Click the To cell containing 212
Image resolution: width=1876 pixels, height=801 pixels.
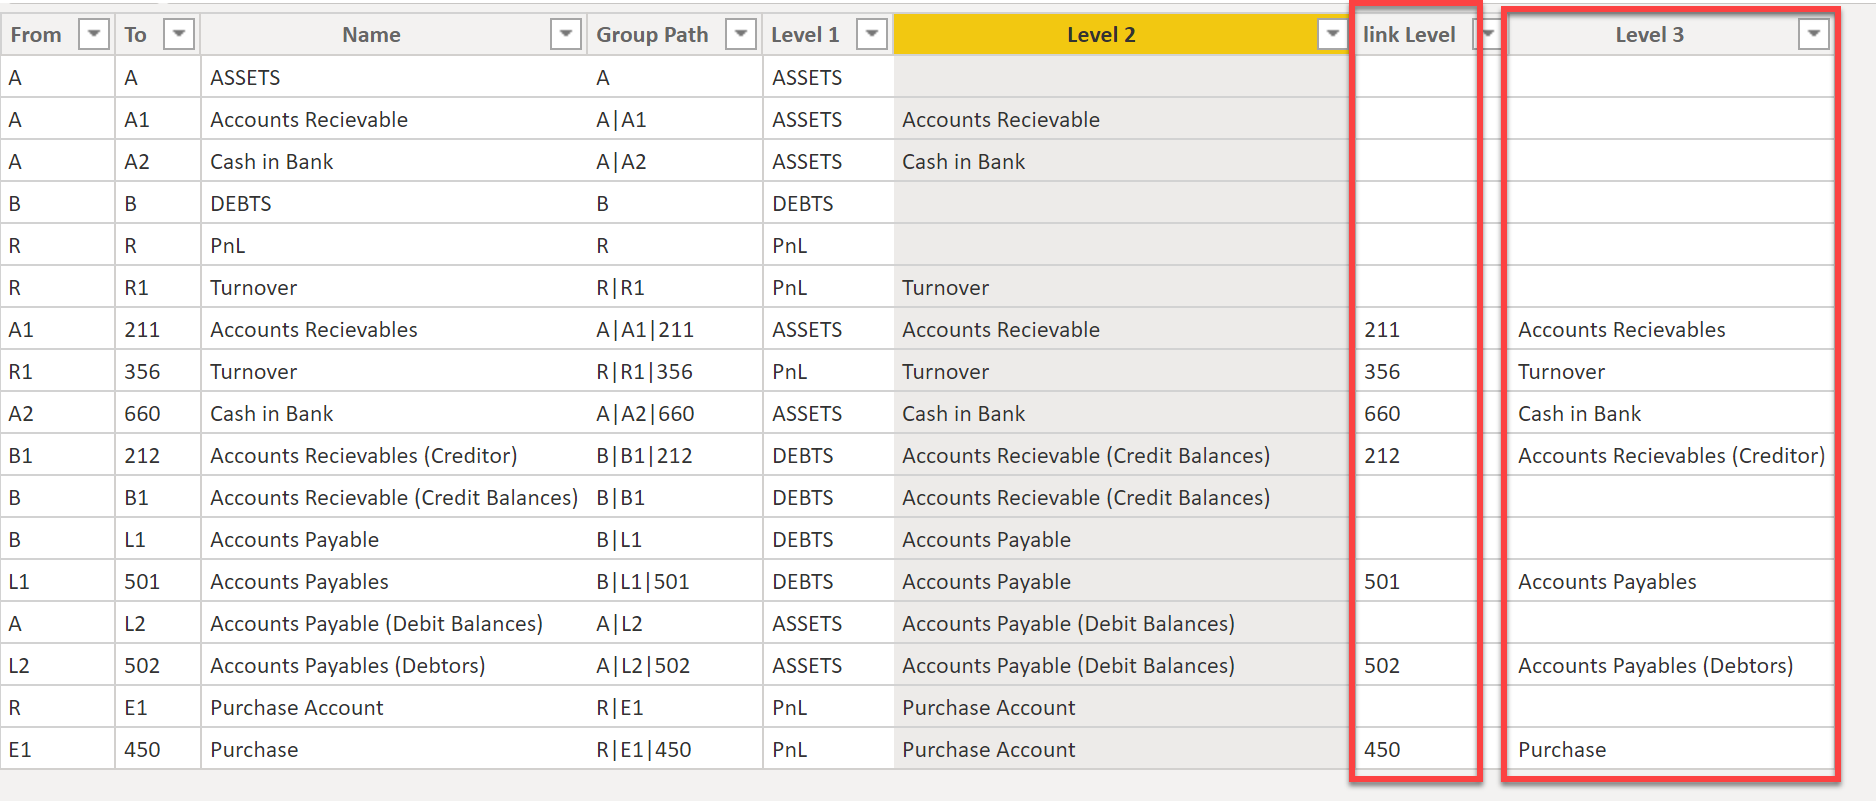tap(142, 456)
